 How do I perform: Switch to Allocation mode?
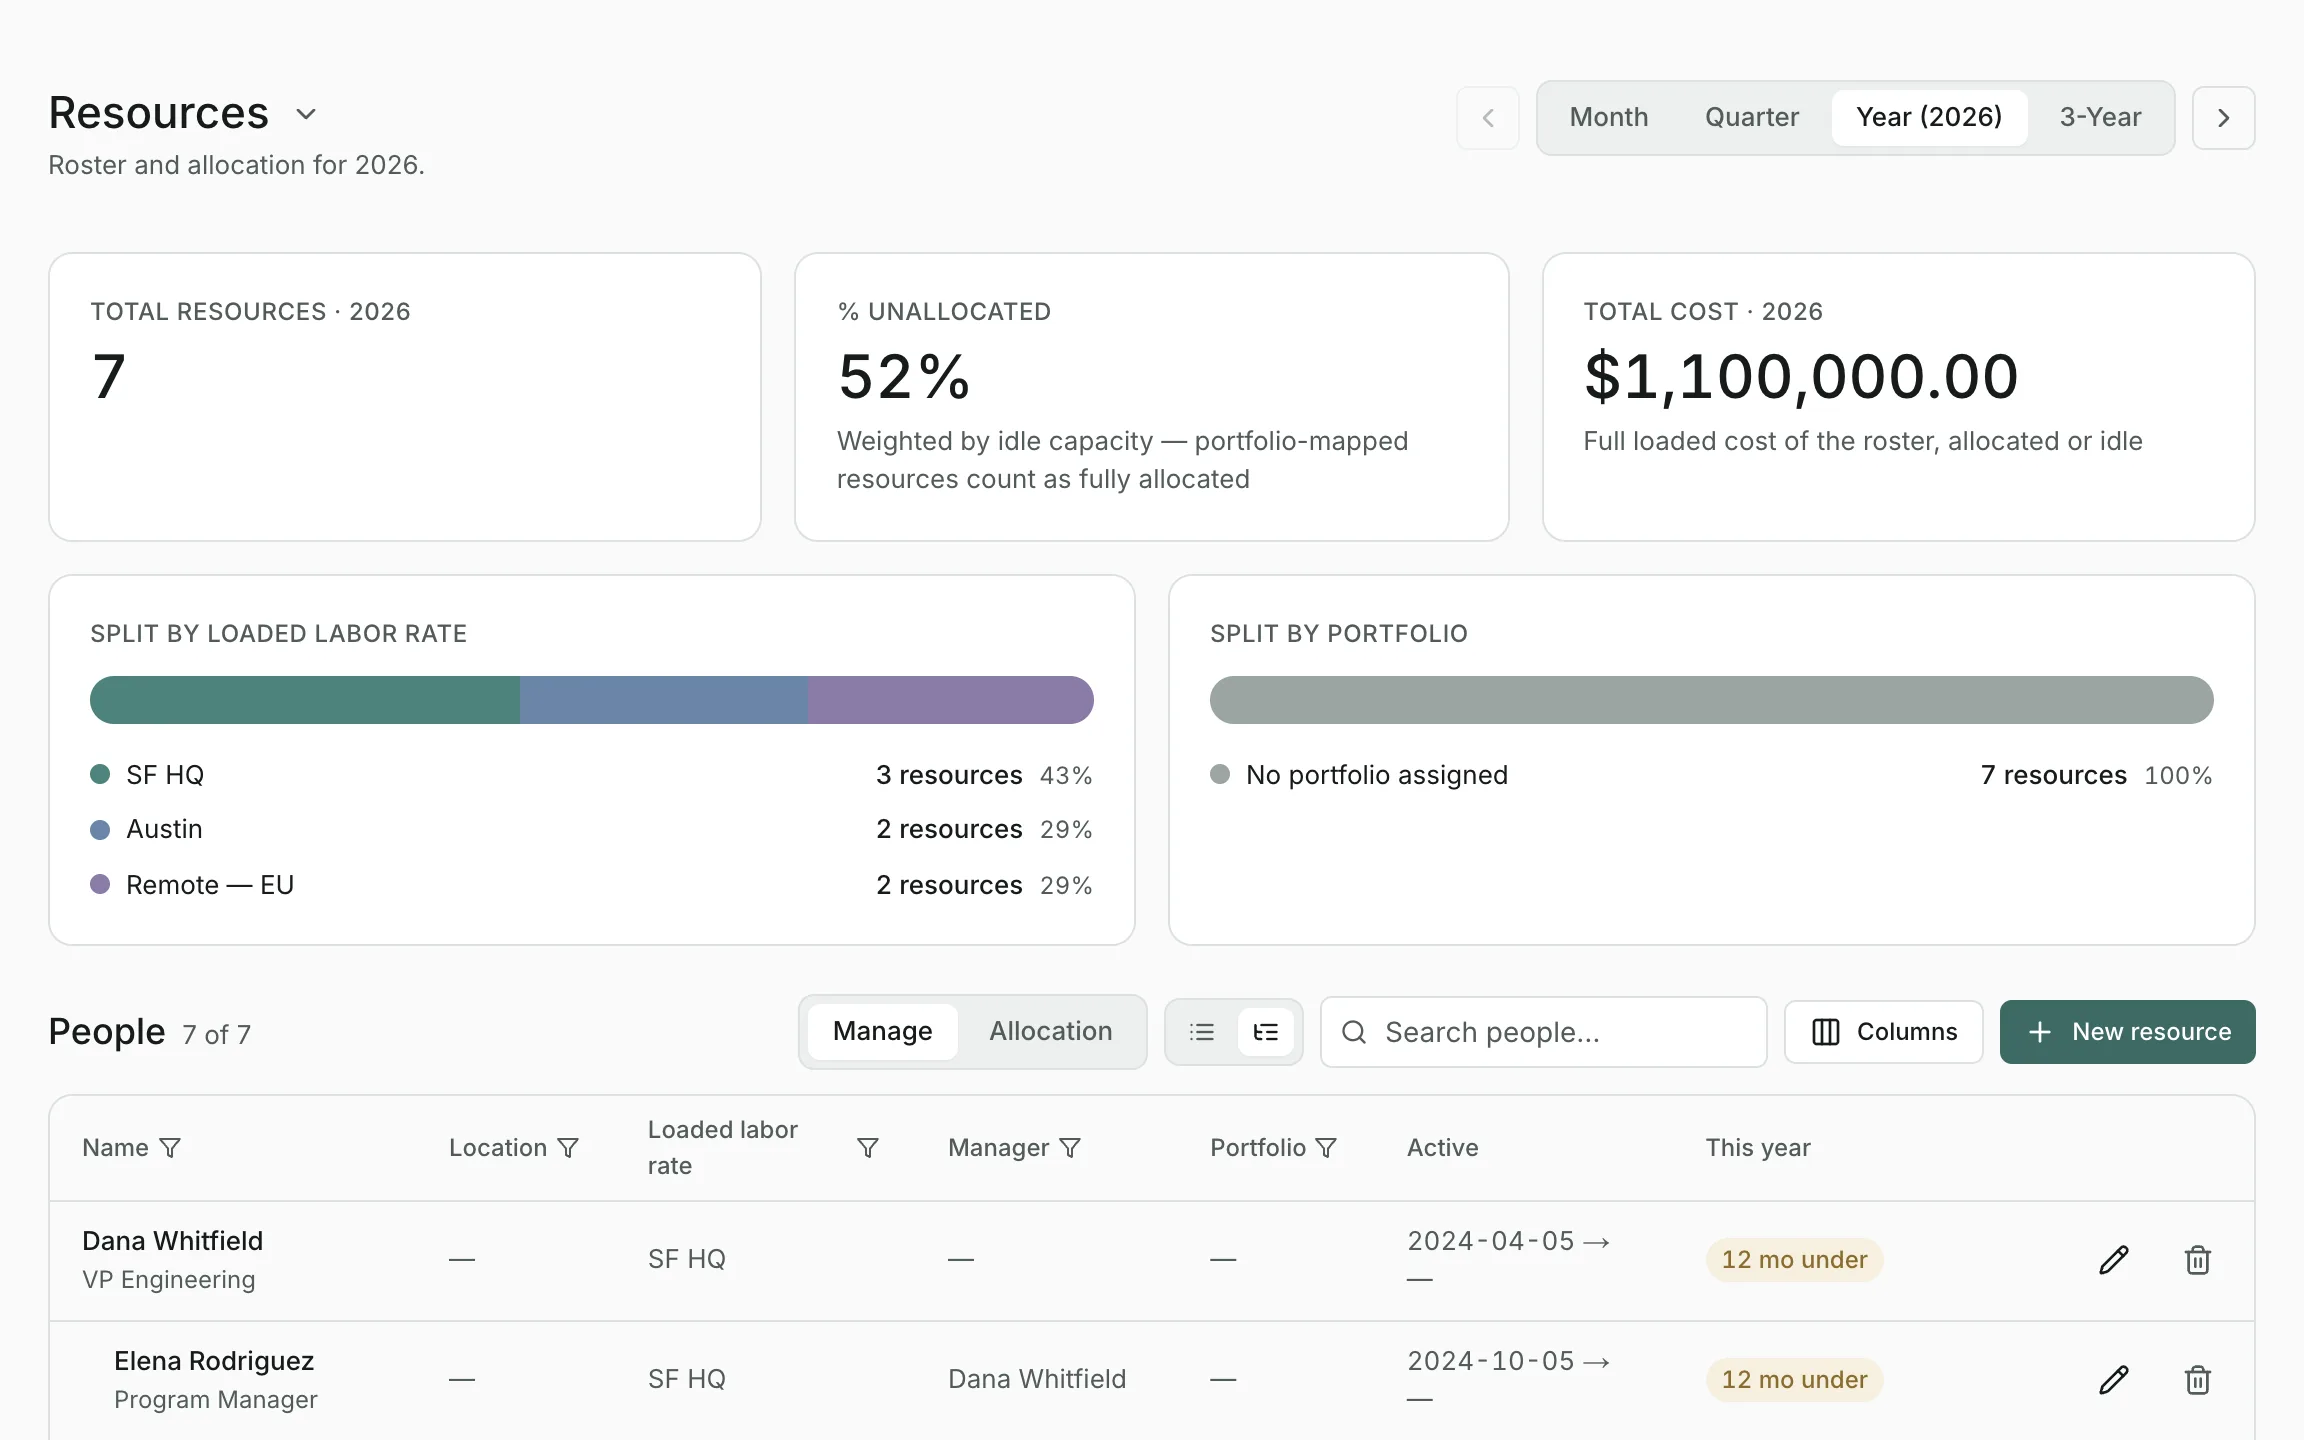click(x=1050, y=1031)
